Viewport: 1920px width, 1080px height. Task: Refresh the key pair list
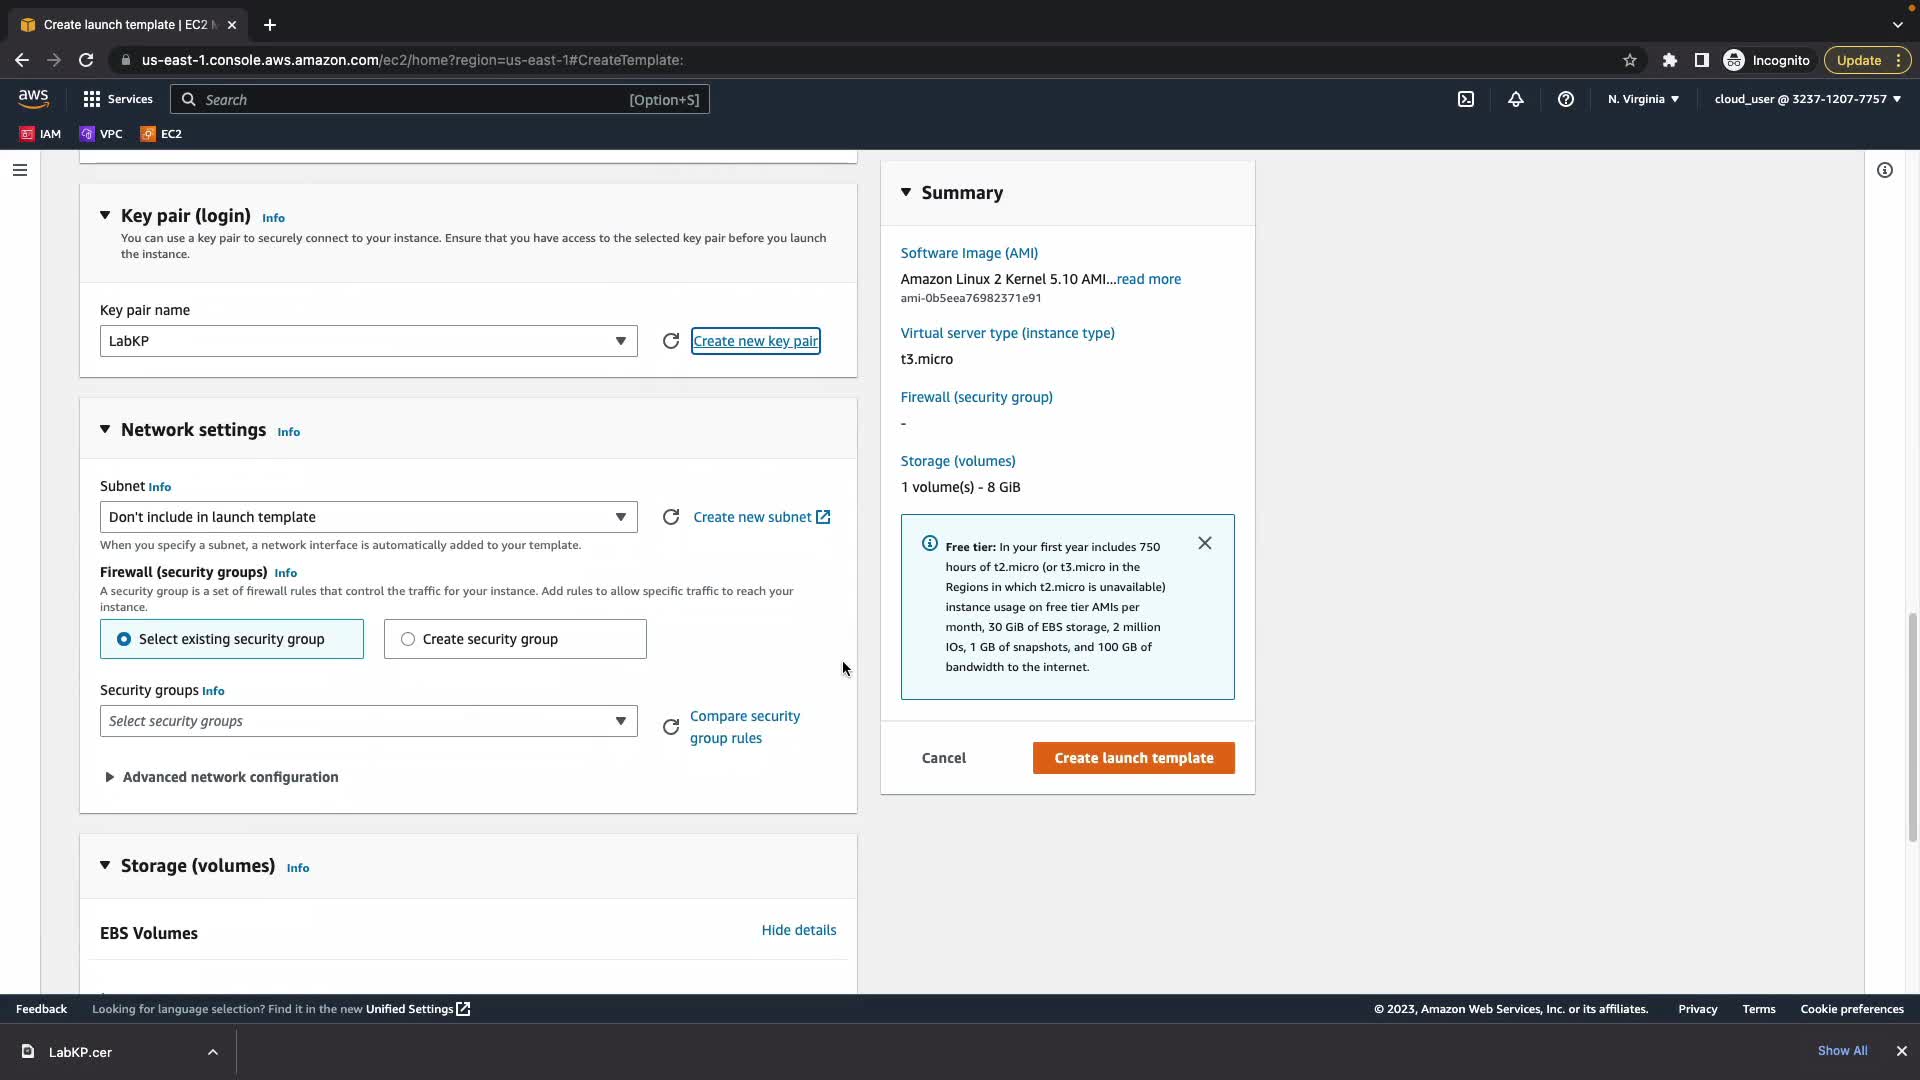click(x=671, y=341)
